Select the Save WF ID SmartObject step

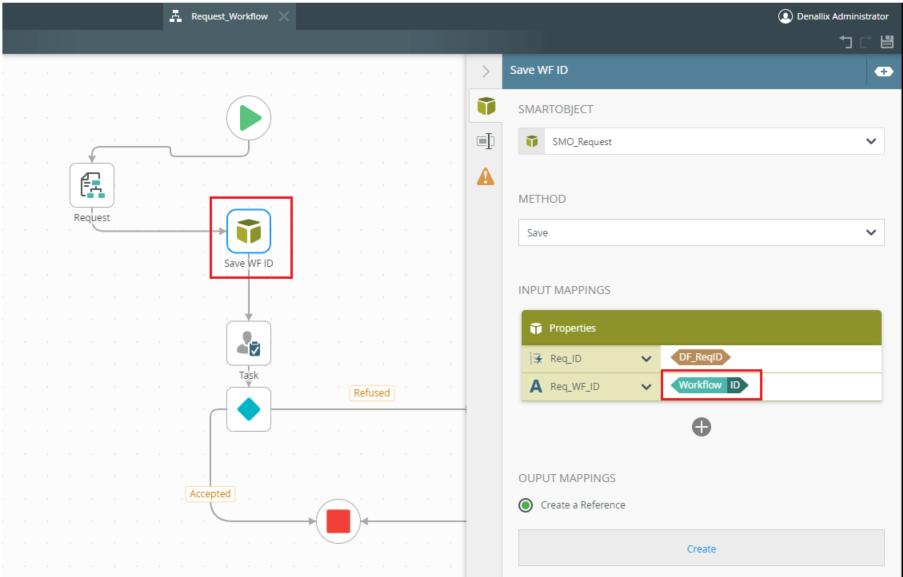(248, 231)
